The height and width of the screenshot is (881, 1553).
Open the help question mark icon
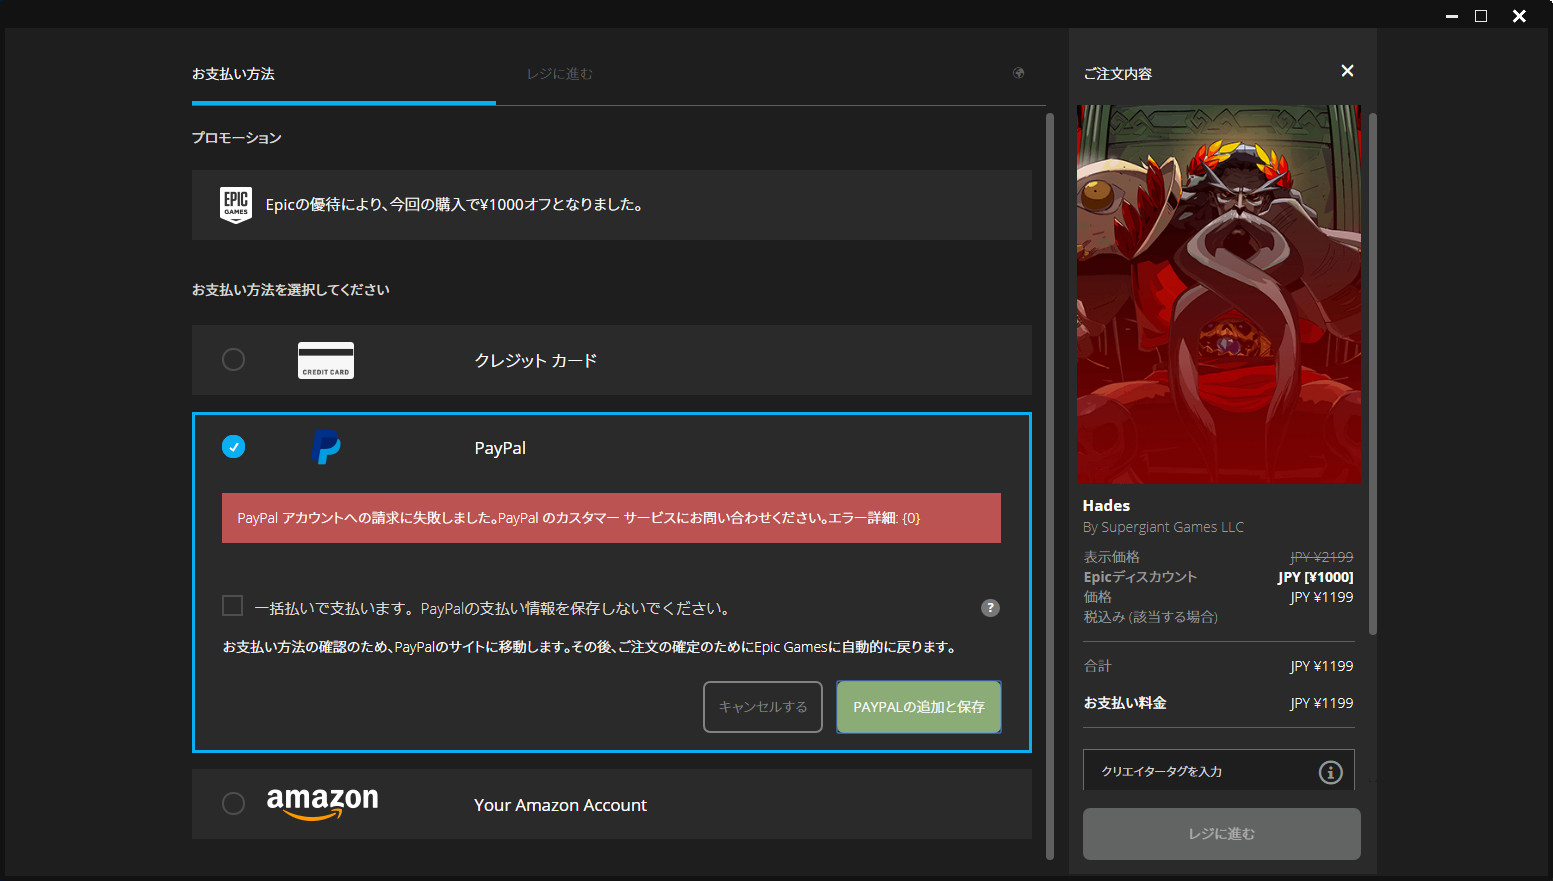click(x=990, y=607)
